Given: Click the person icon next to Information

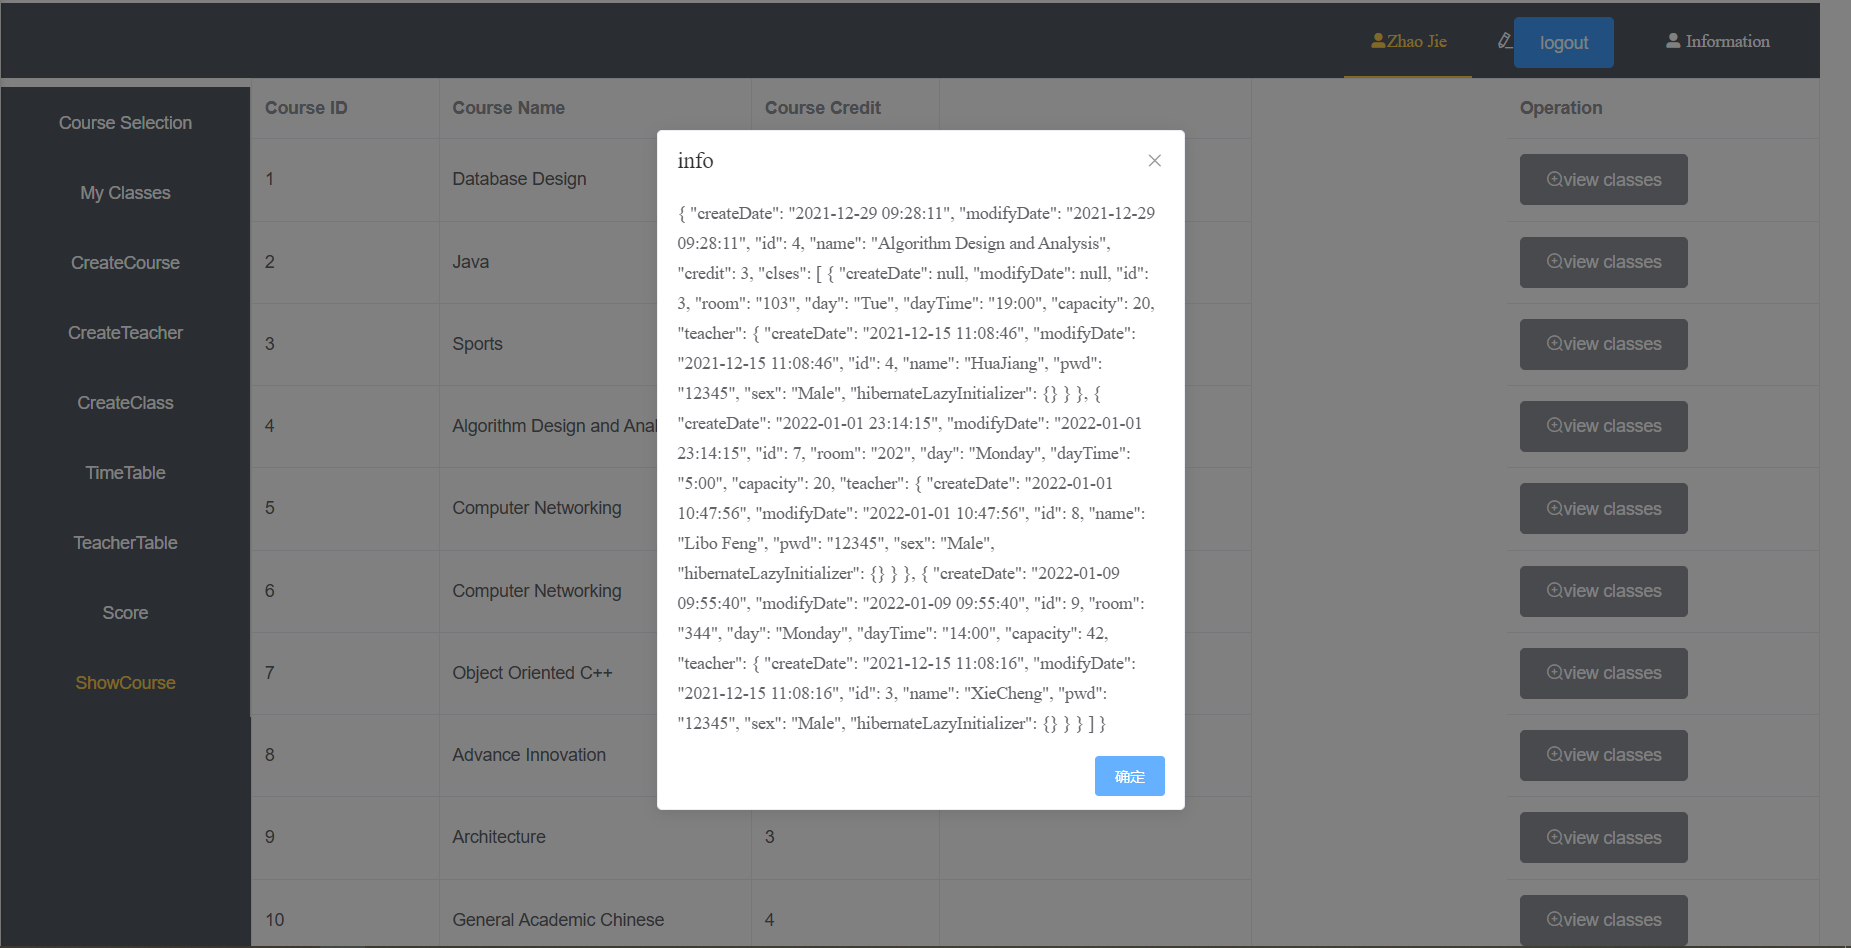Looking at the screenshot, I should (x=1673, y=40).
